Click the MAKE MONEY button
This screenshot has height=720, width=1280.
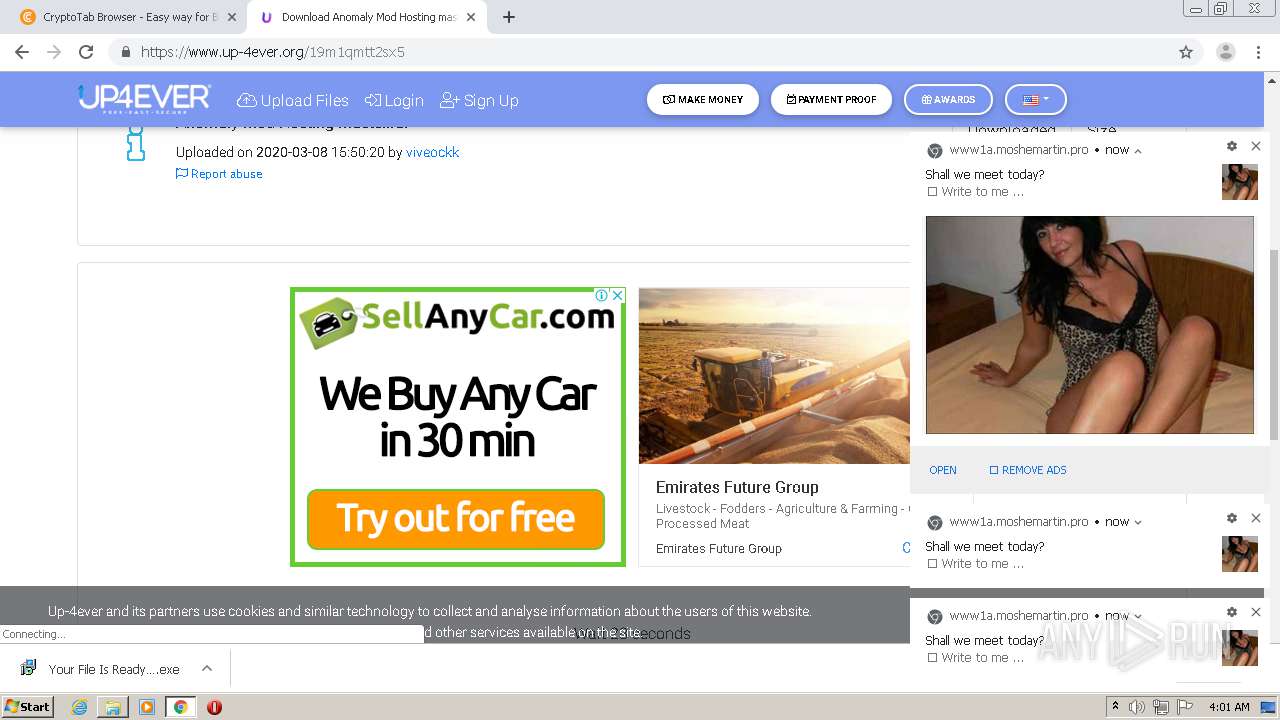(703, 100)
